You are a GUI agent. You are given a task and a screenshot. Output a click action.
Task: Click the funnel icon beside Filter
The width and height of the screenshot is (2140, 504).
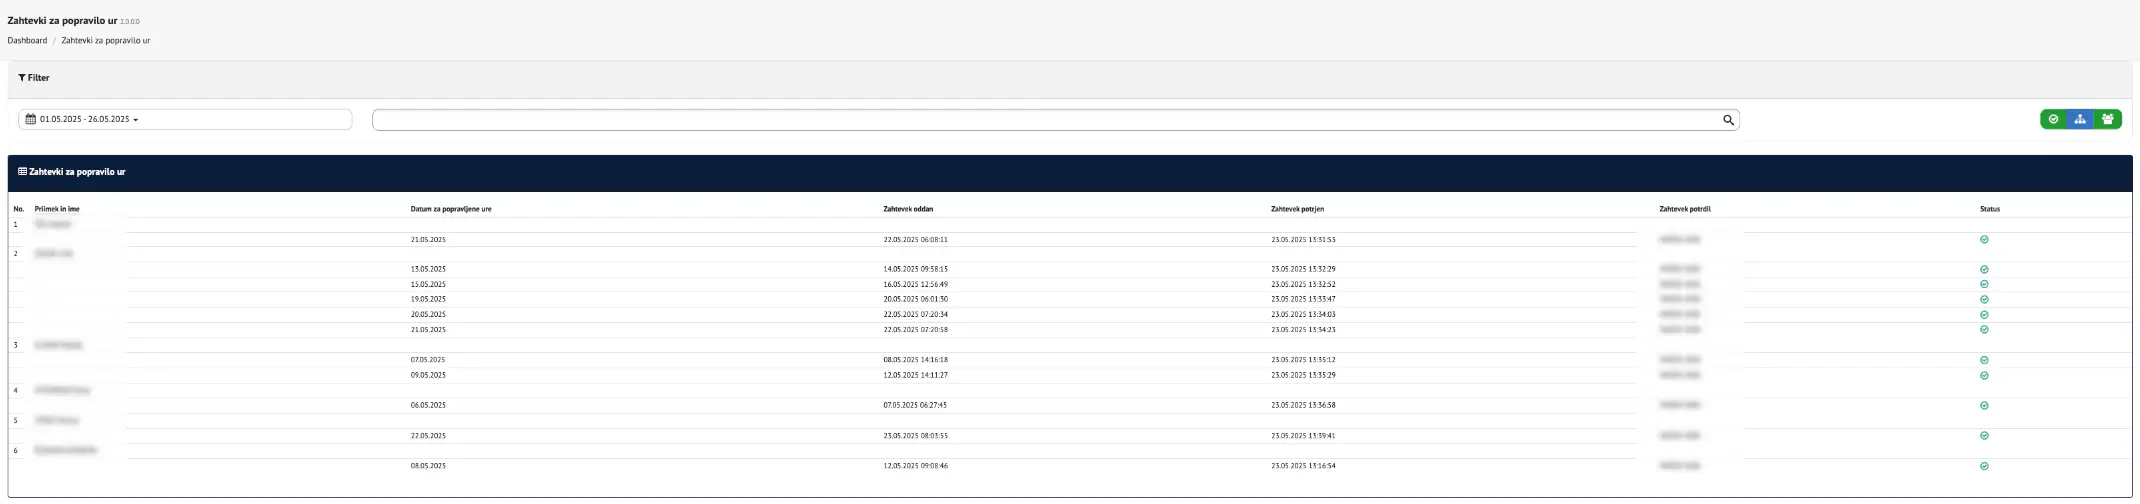22,78
